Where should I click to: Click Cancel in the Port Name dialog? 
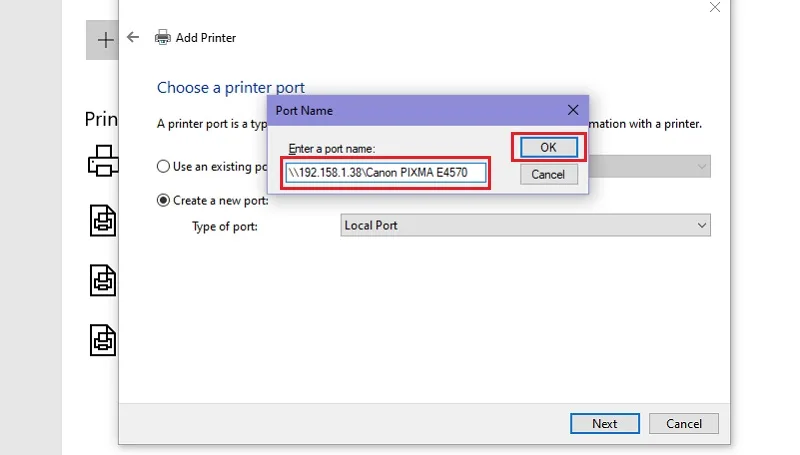(548, 174)
